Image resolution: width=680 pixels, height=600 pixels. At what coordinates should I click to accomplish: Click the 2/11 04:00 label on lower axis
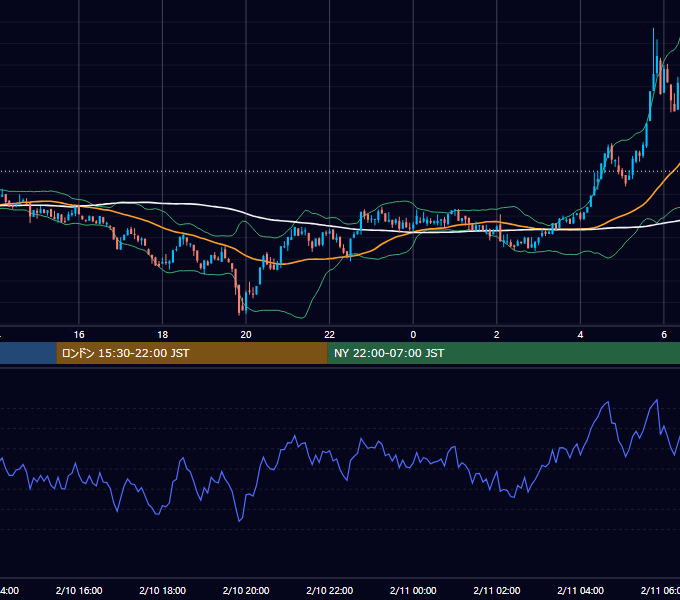pyautogui.click(x=580, y=590)
